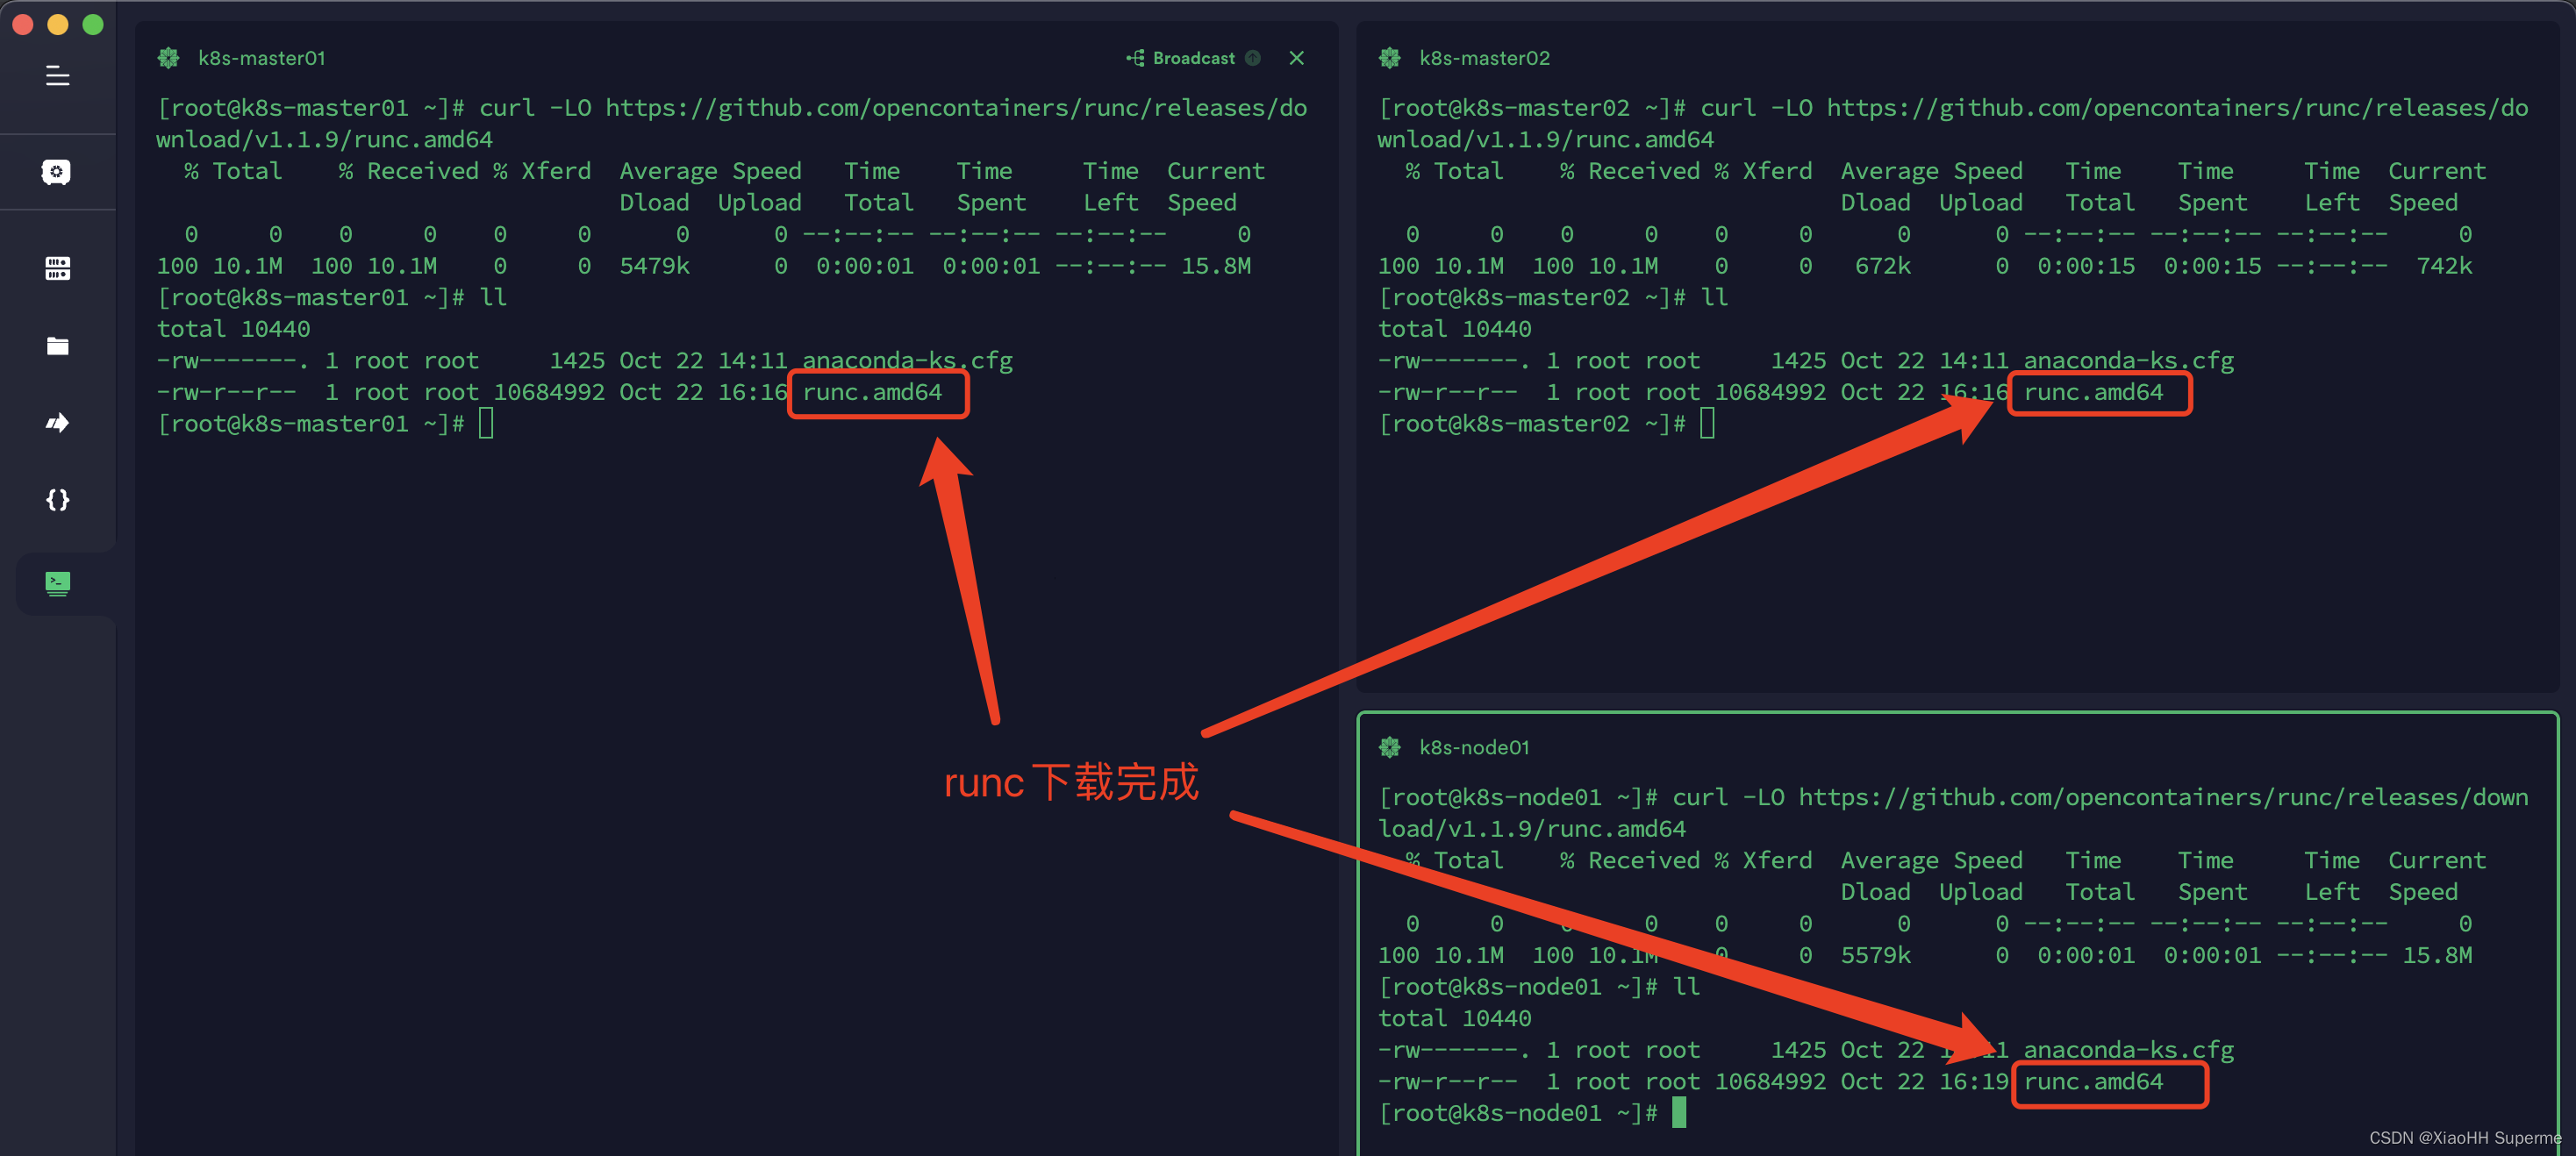Click the sidebar forward/transfer icon

click(59, 422)
